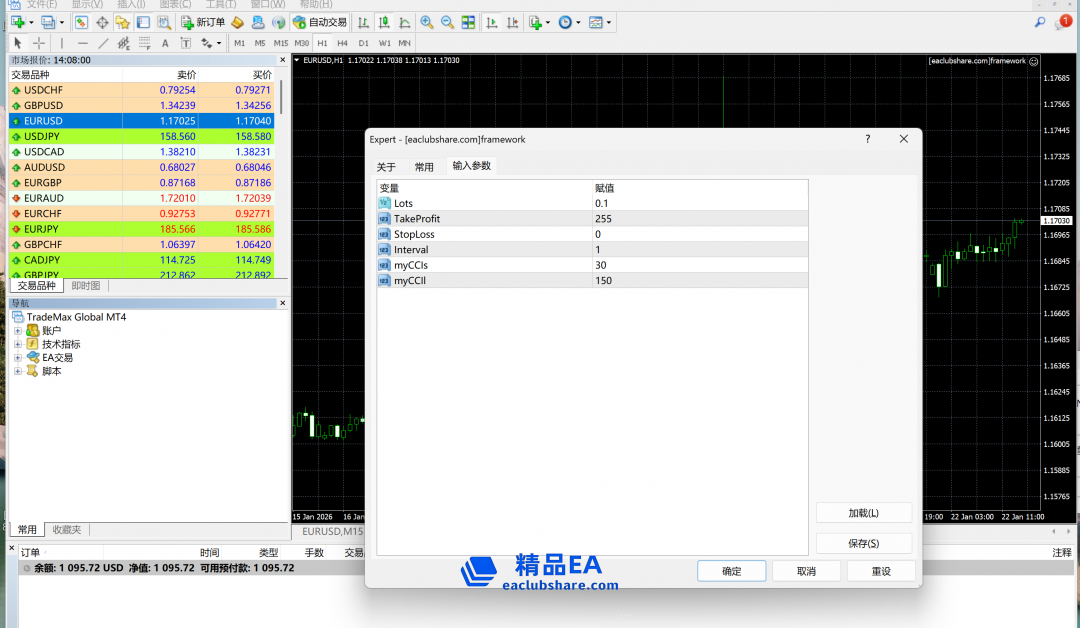Switch chart timeframe to H4
The image size is (1080, 628).
(342, 43)
